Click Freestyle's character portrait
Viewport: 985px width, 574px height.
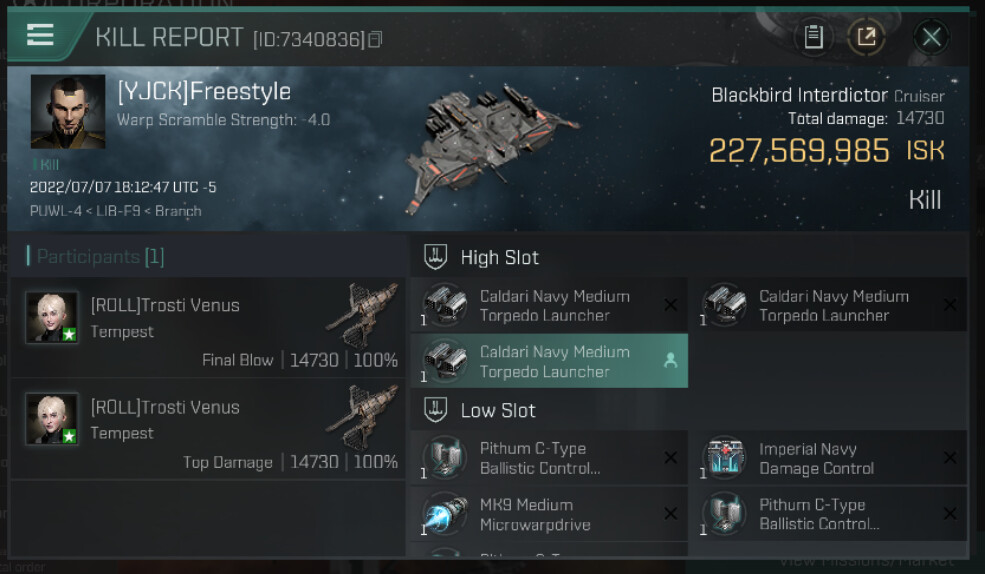coord(68,112)
